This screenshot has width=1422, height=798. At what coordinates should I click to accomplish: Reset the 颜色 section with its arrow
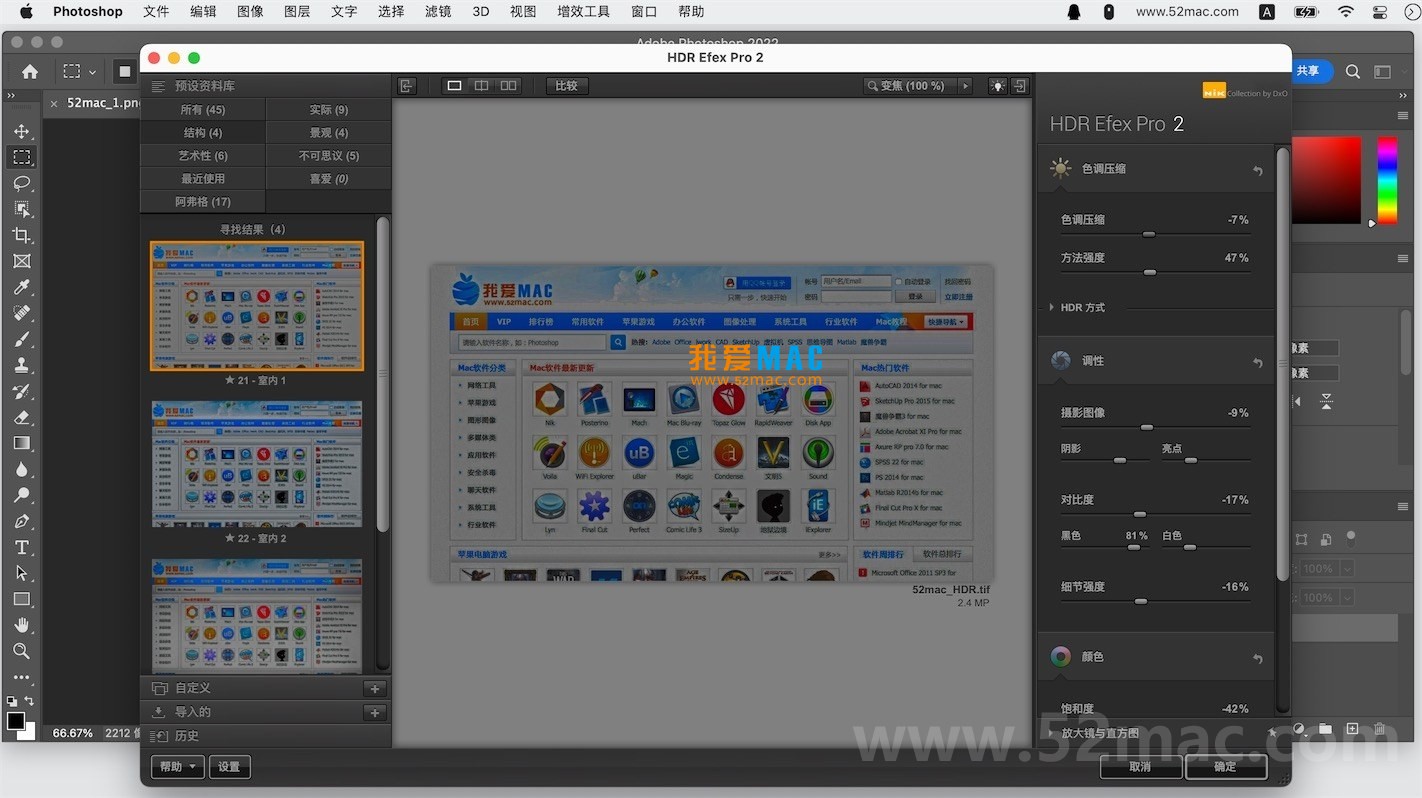pyautogui.click(x=1258, y=658)
